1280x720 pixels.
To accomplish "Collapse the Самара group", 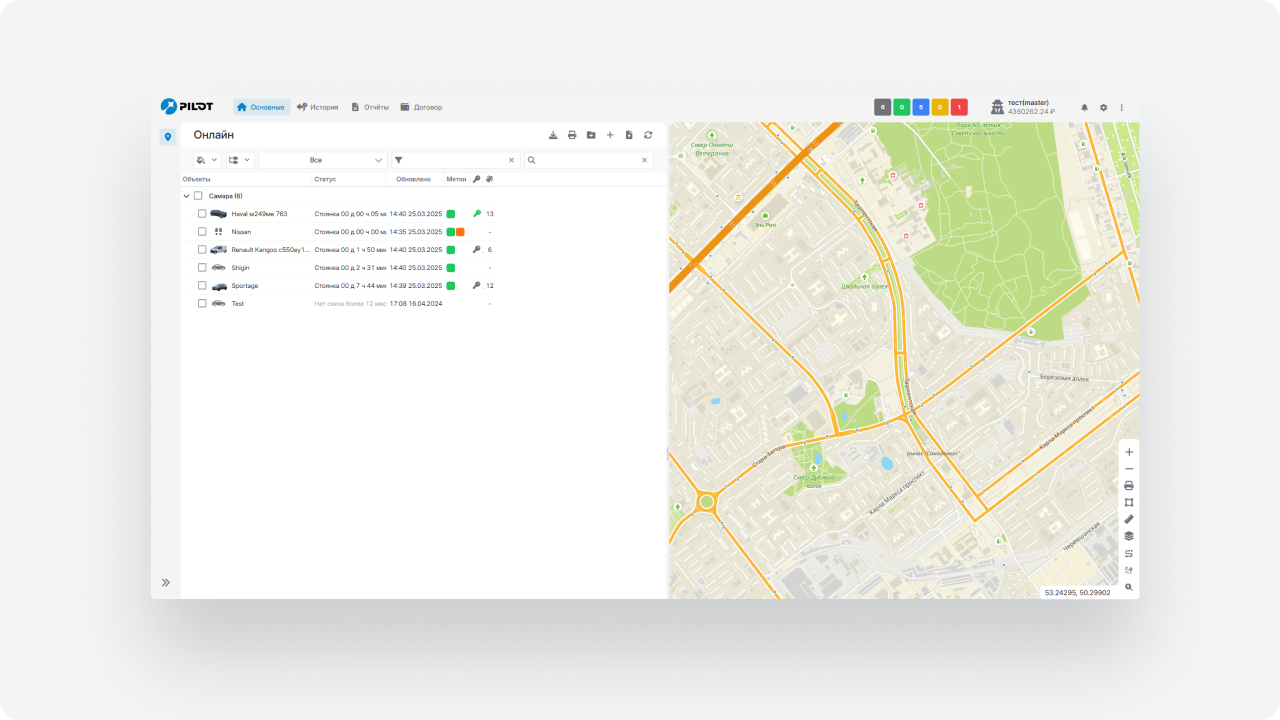I will click(187, 196).
